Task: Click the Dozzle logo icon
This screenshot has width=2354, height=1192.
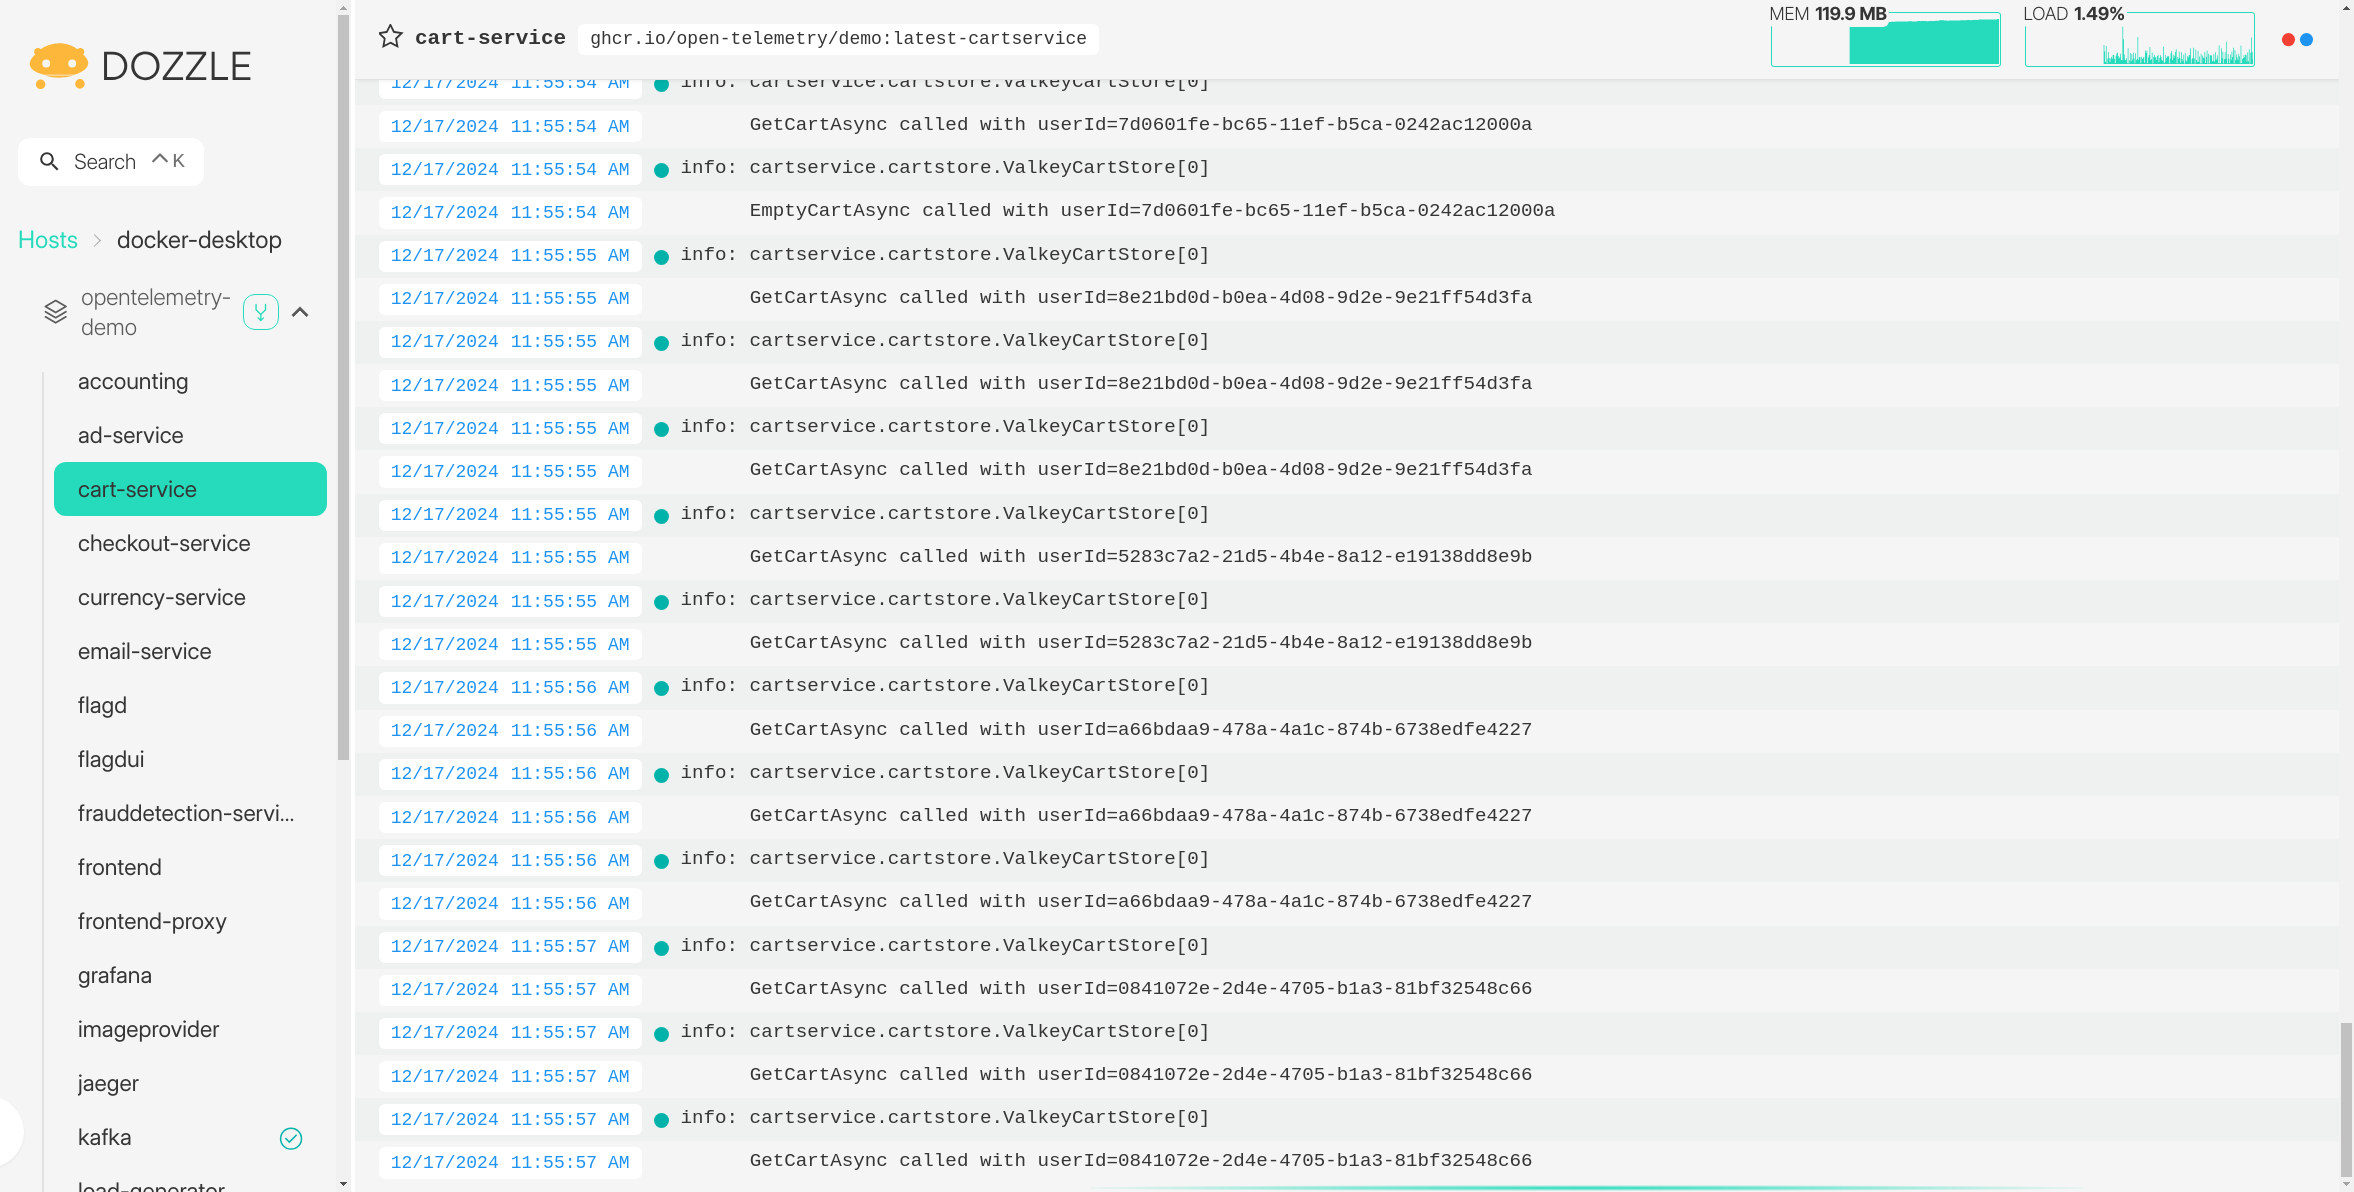Action: point(58,66)
